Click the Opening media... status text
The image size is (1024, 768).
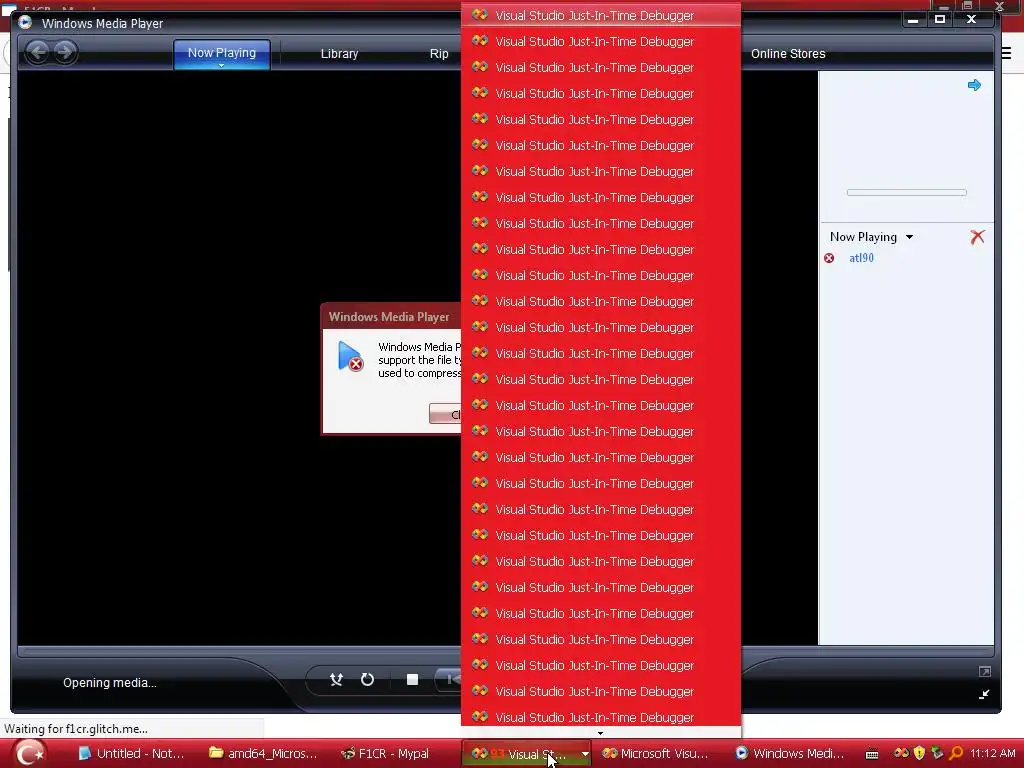[110, 682]
